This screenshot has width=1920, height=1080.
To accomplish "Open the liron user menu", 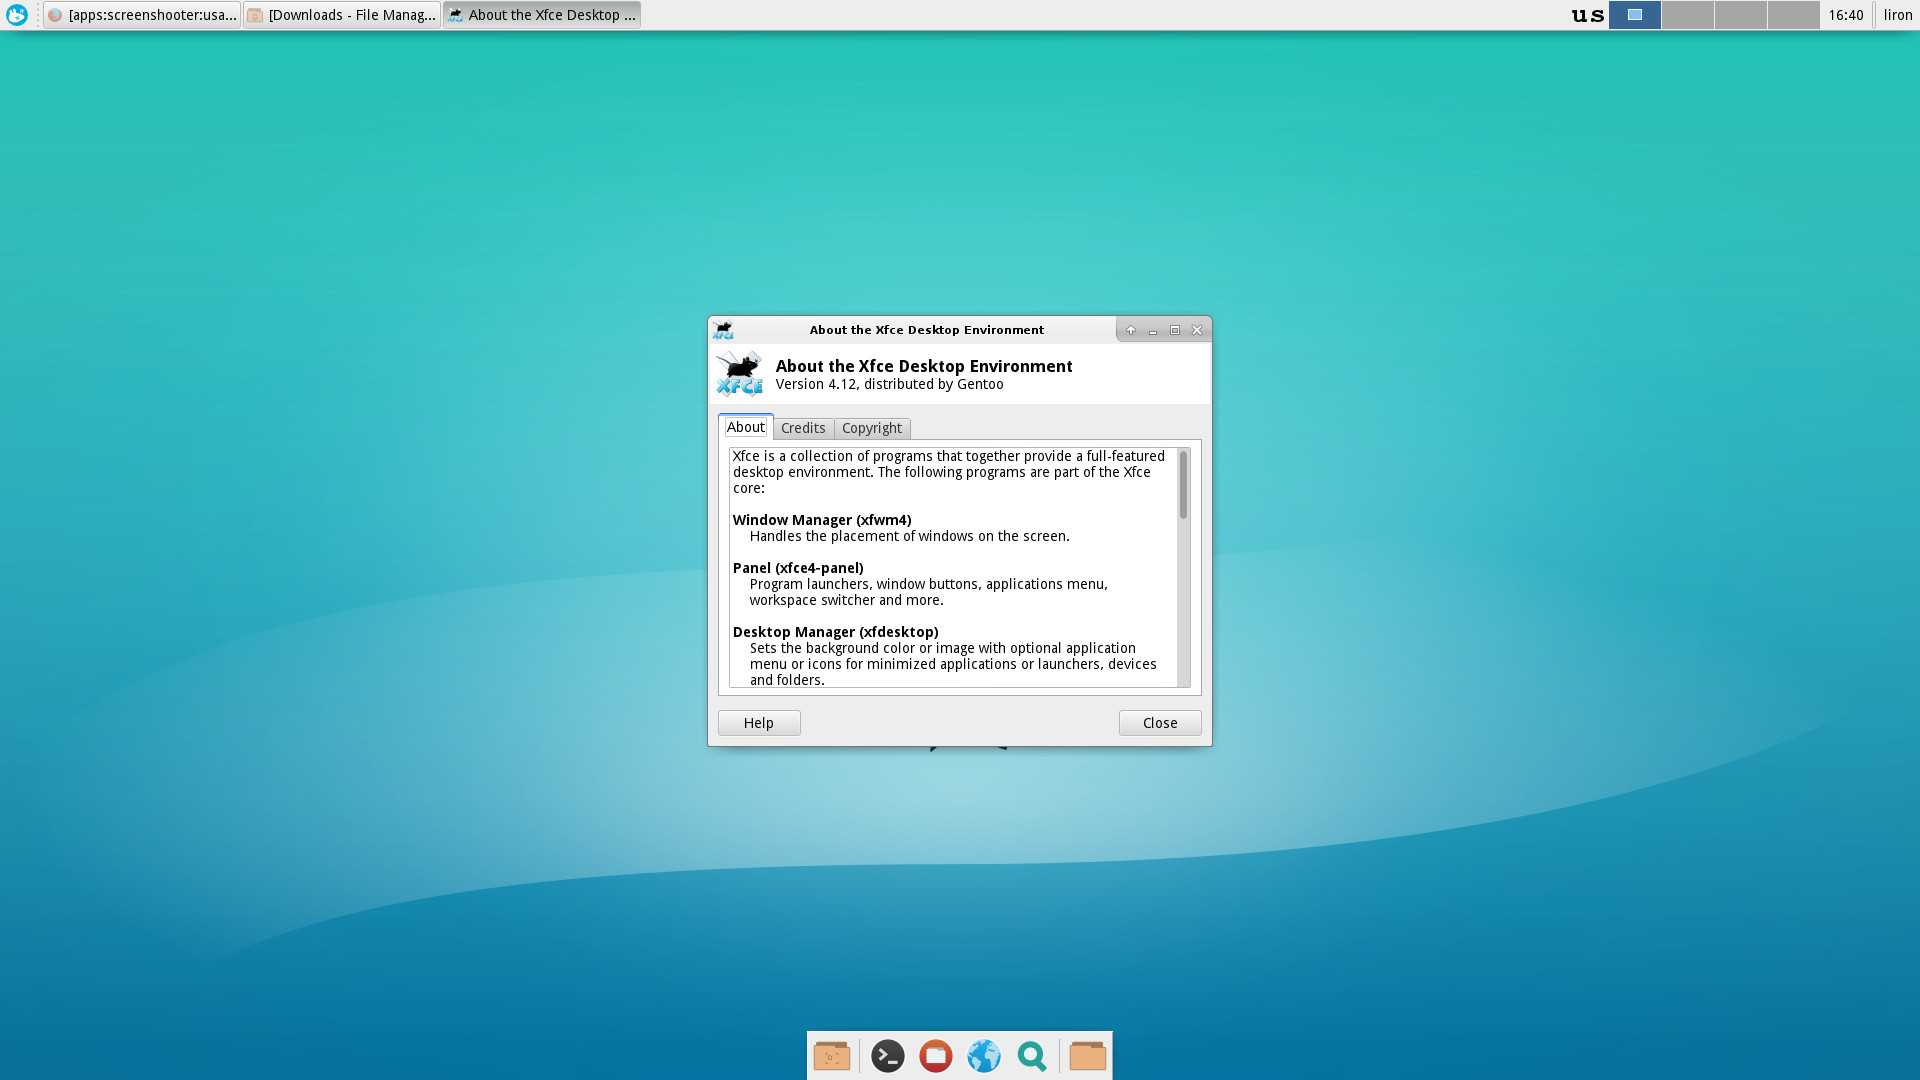I will point(1898,15).
